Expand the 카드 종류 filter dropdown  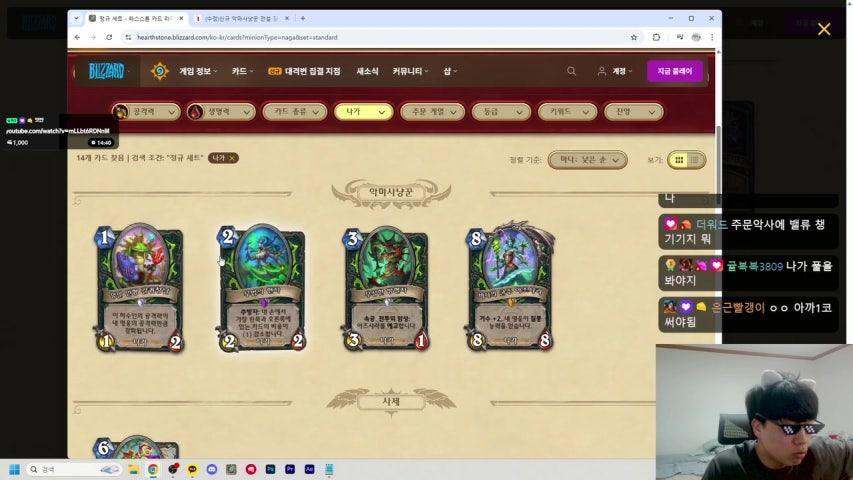point(294,112)
